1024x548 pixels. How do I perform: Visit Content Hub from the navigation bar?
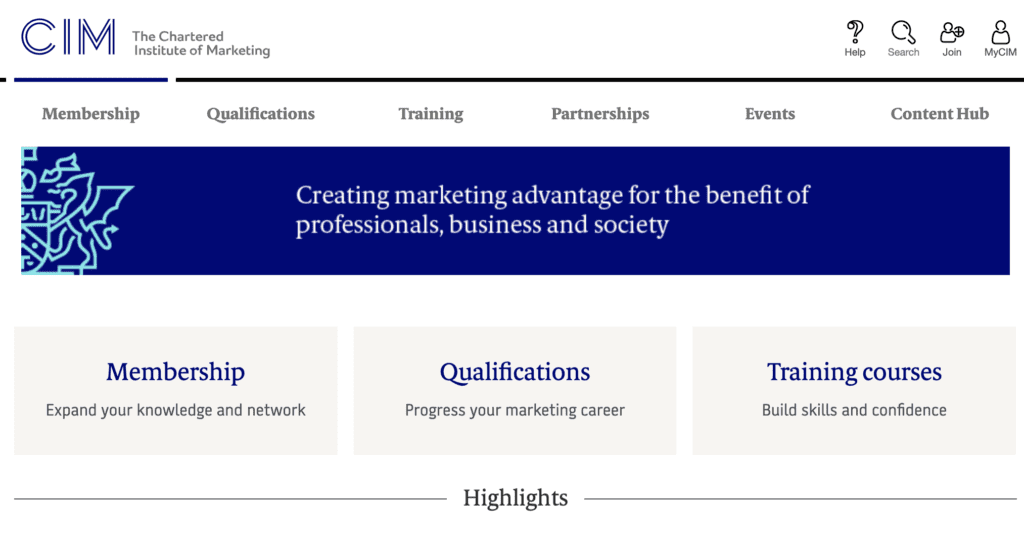tap(939, 114)
